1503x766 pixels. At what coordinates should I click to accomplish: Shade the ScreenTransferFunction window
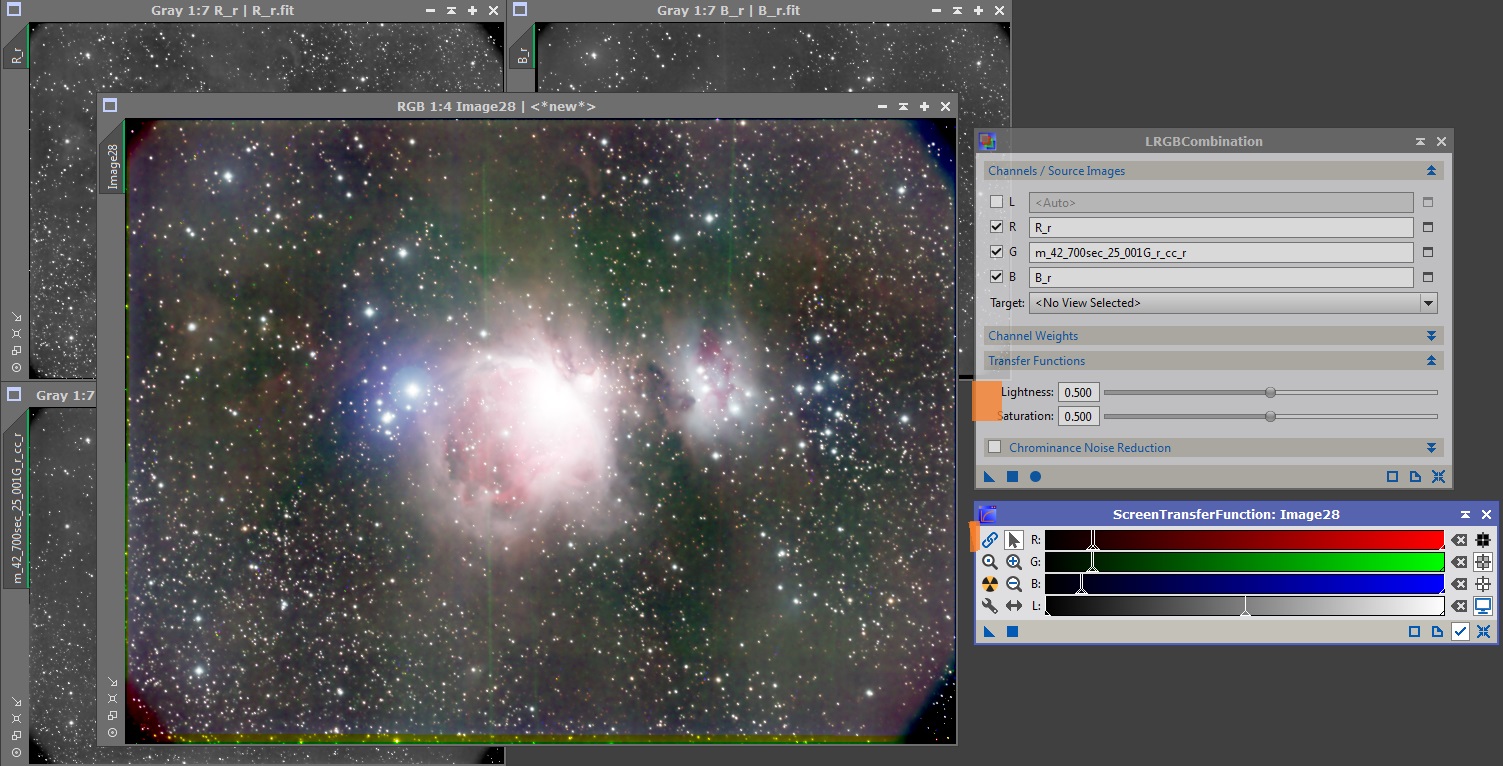click(1465, 514)
